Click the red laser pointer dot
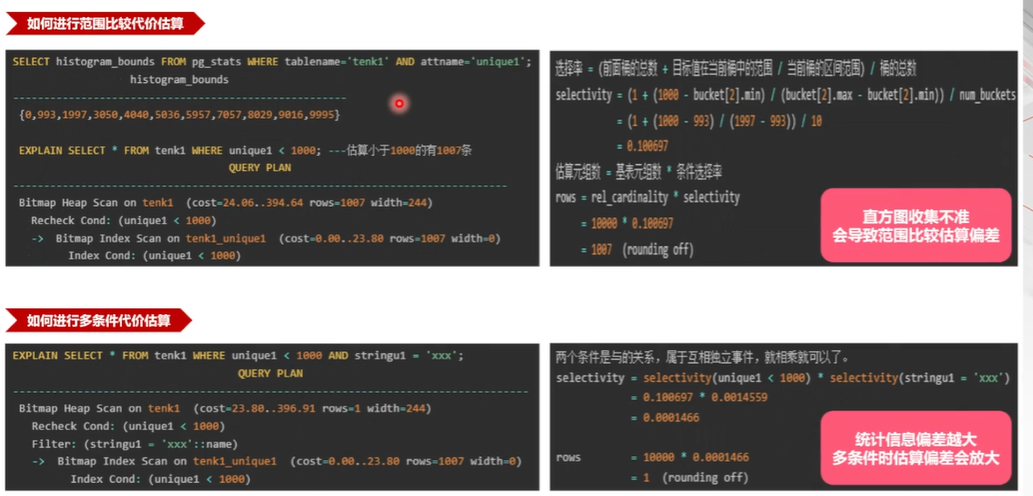Image resolution: width=1033 pixels, height=496 pixels. click(x=399, y=103)
